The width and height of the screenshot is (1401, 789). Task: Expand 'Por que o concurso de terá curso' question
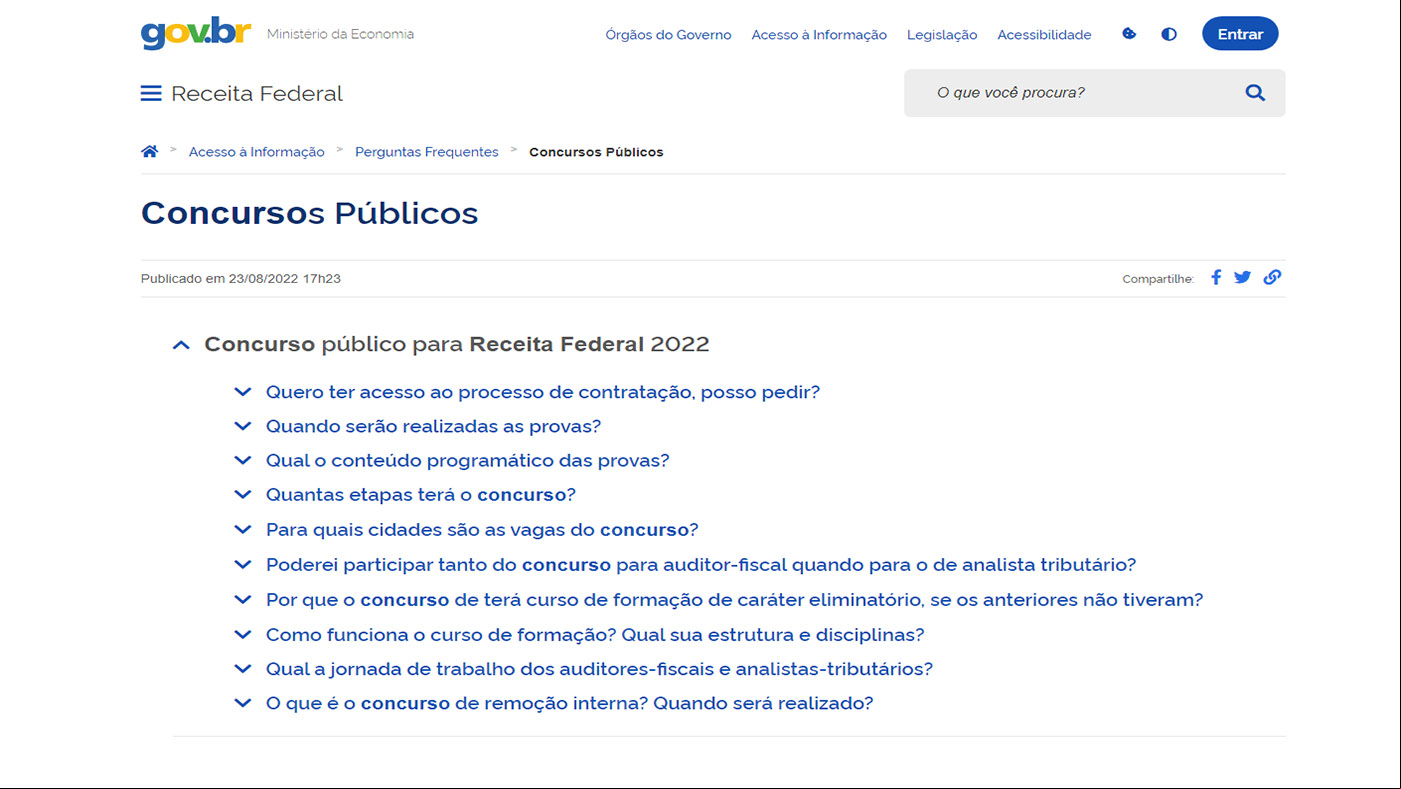pos(718,600)
